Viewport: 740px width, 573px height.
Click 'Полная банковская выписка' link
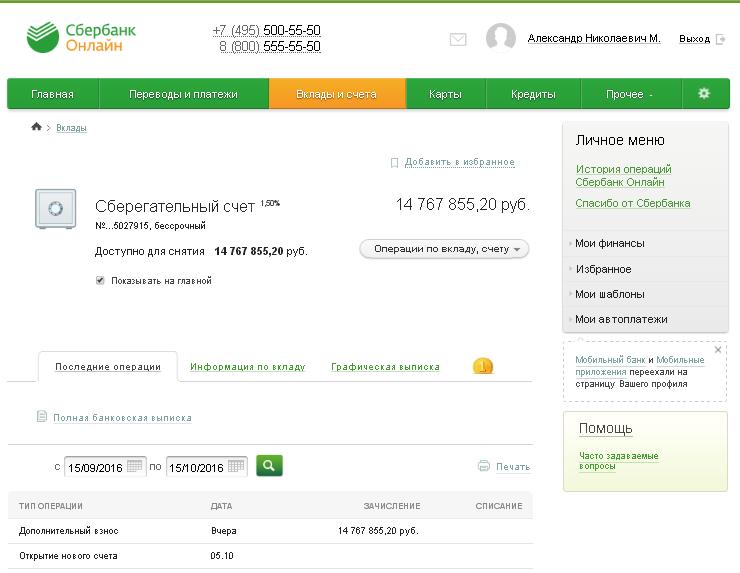[x=122, y=417]
